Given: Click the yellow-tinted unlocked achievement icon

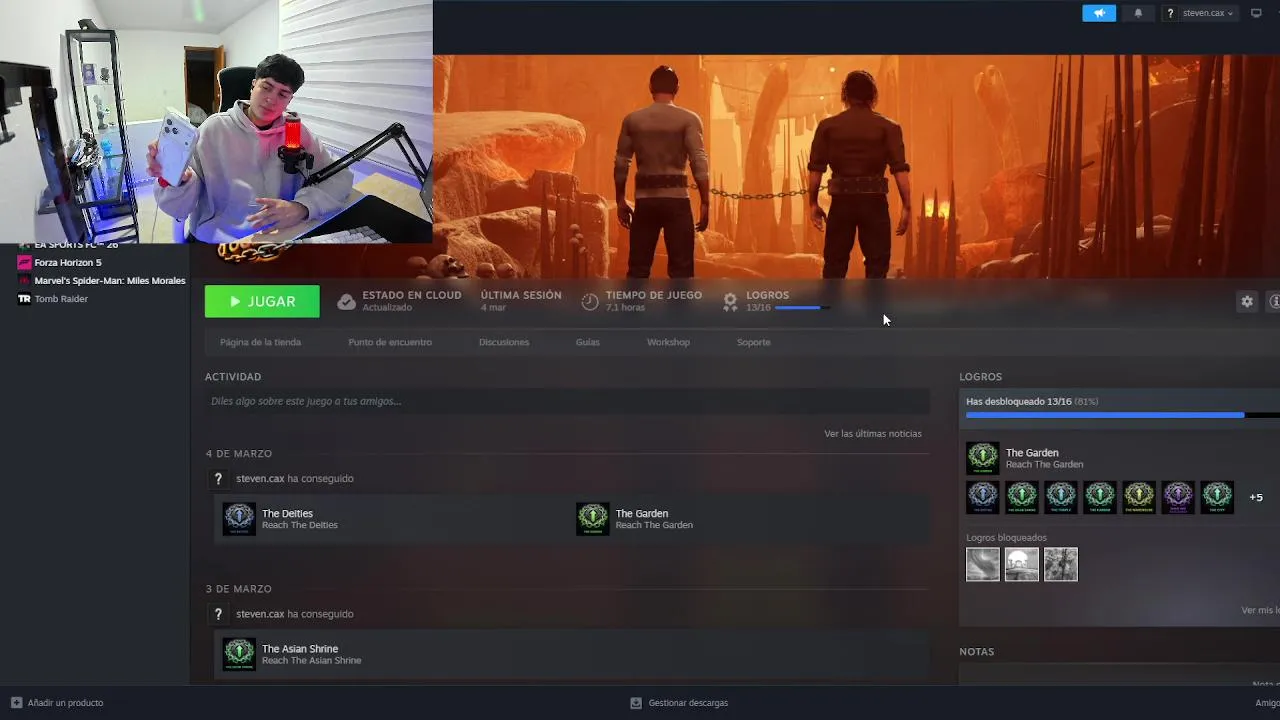Looking at the screenshot, I should tap(1139, 497).
